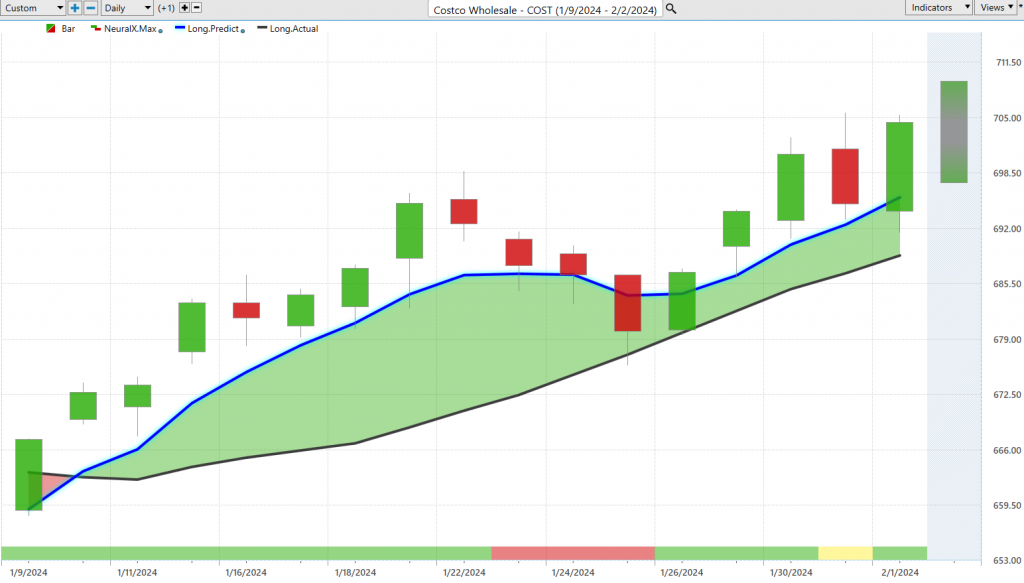Click the 1/16/2024 date axis label
Viewport: 1024px width, 583px height.
[x=246, y=573]
